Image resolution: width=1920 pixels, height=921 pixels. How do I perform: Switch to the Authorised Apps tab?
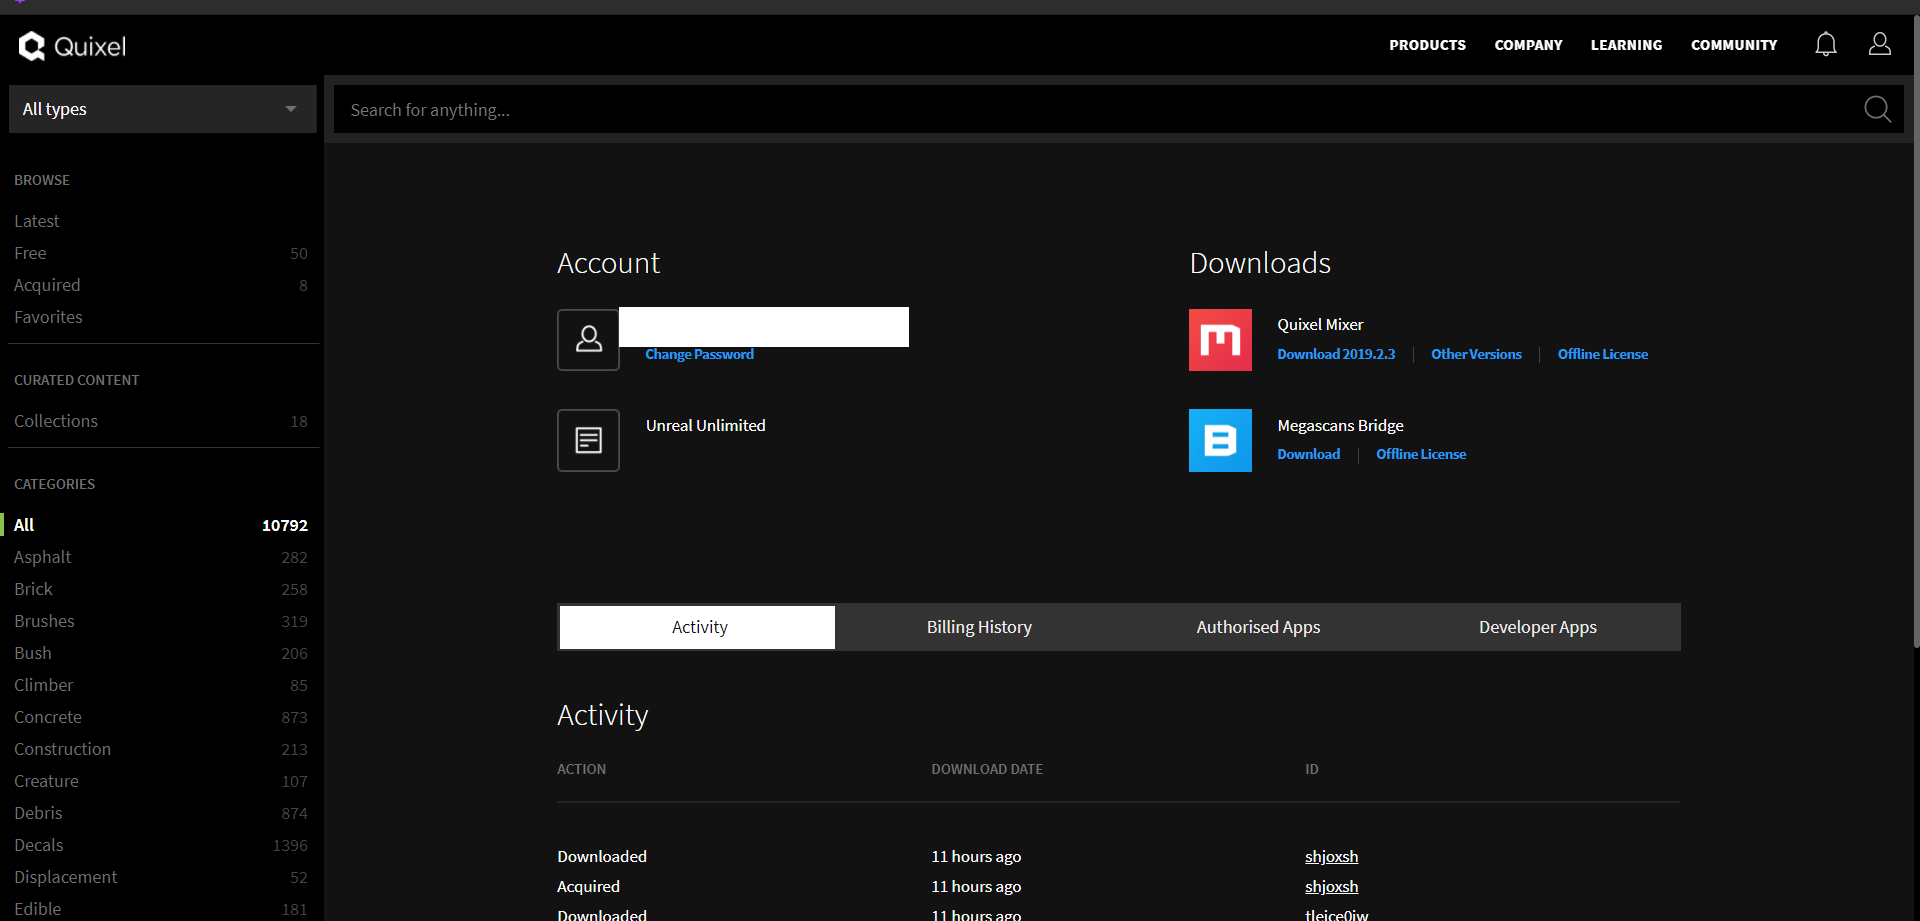pyautogui.click(x=1258, y=627)
